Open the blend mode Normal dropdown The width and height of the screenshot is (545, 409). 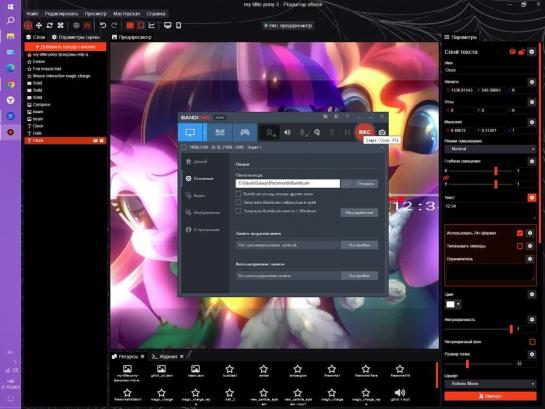tap(490, 149)
